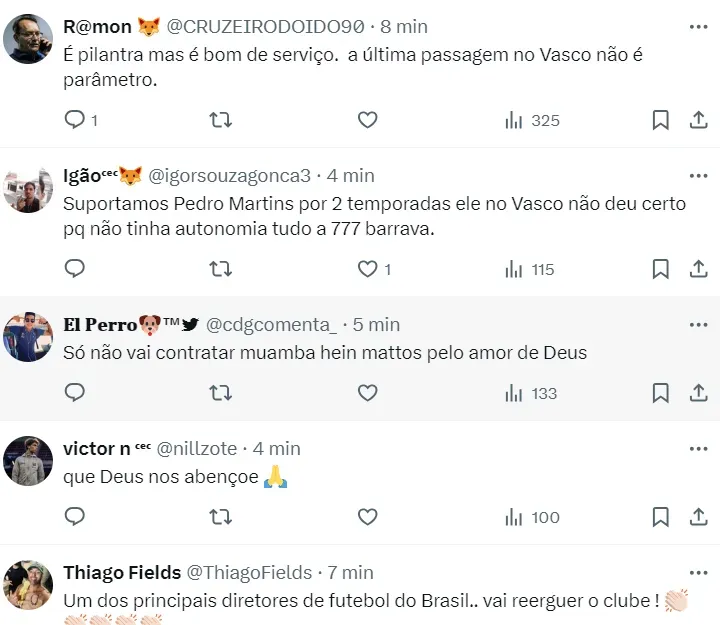The width and height of the screenshot is (720, 625).
Task: Bookmark R@mon's tweet
Action: [660, 120]
